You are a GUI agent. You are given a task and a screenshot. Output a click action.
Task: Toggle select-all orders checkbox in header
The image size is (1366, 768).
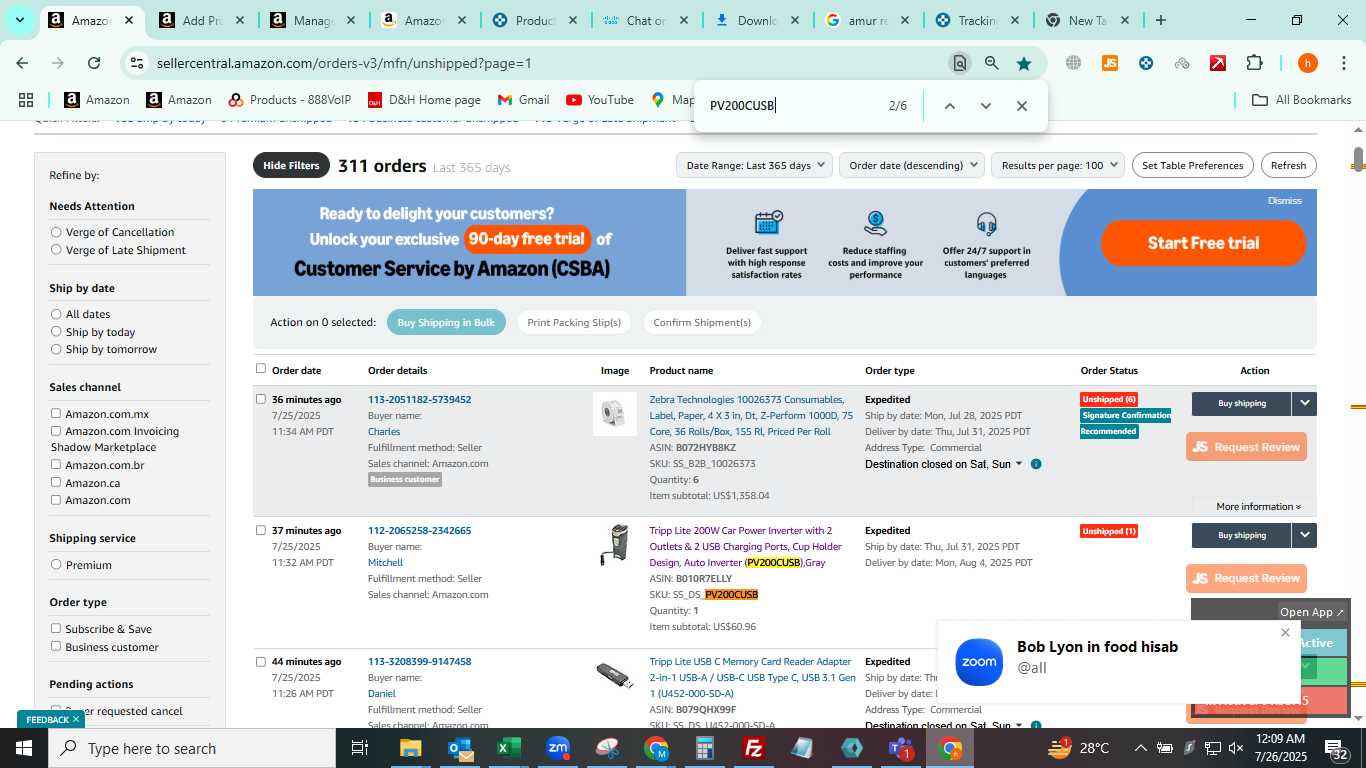coord(261,368)
